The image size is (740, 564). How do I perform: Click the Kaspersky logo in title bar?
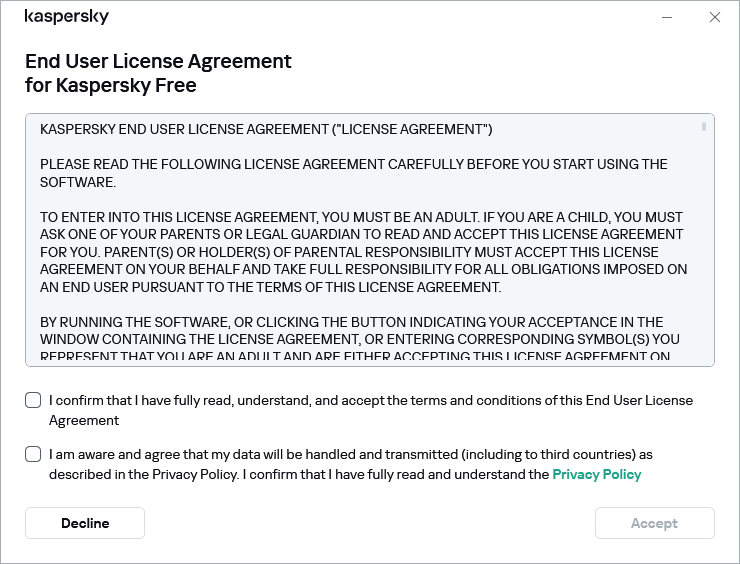(x=66, y=17)
